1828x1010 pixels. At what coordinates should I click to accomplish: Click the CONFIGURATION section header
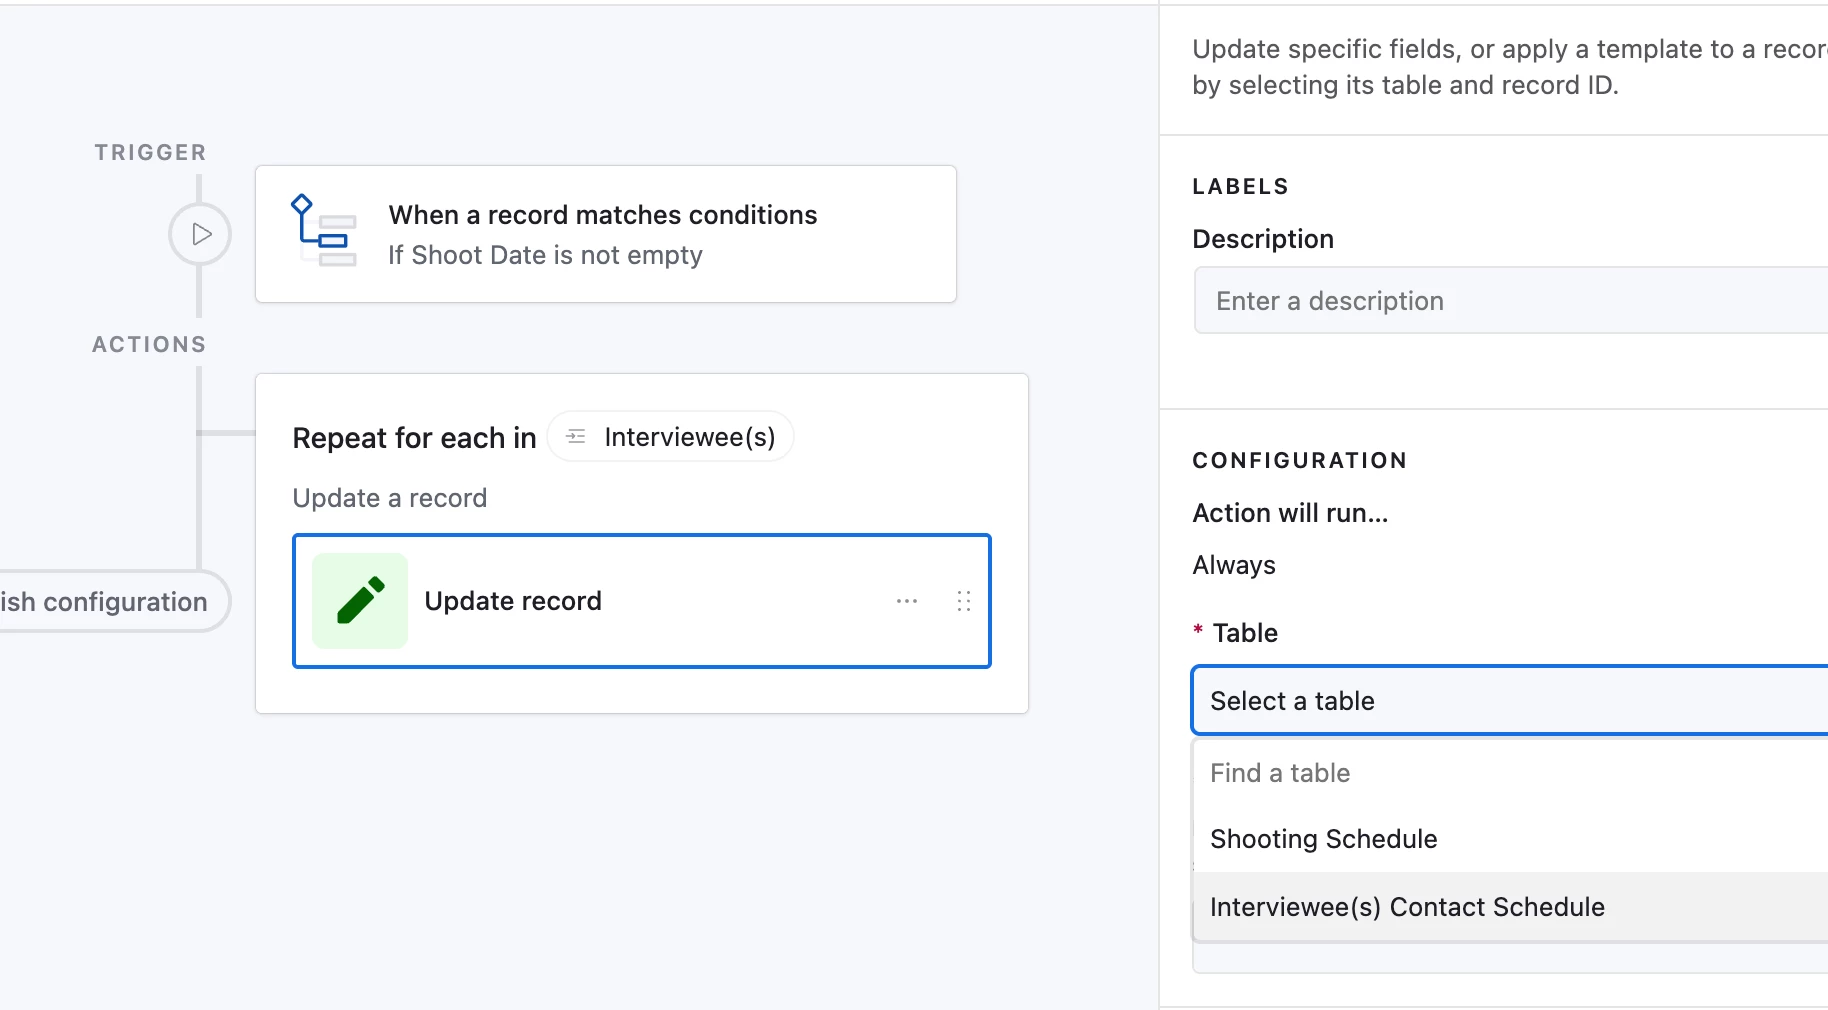1299,461
